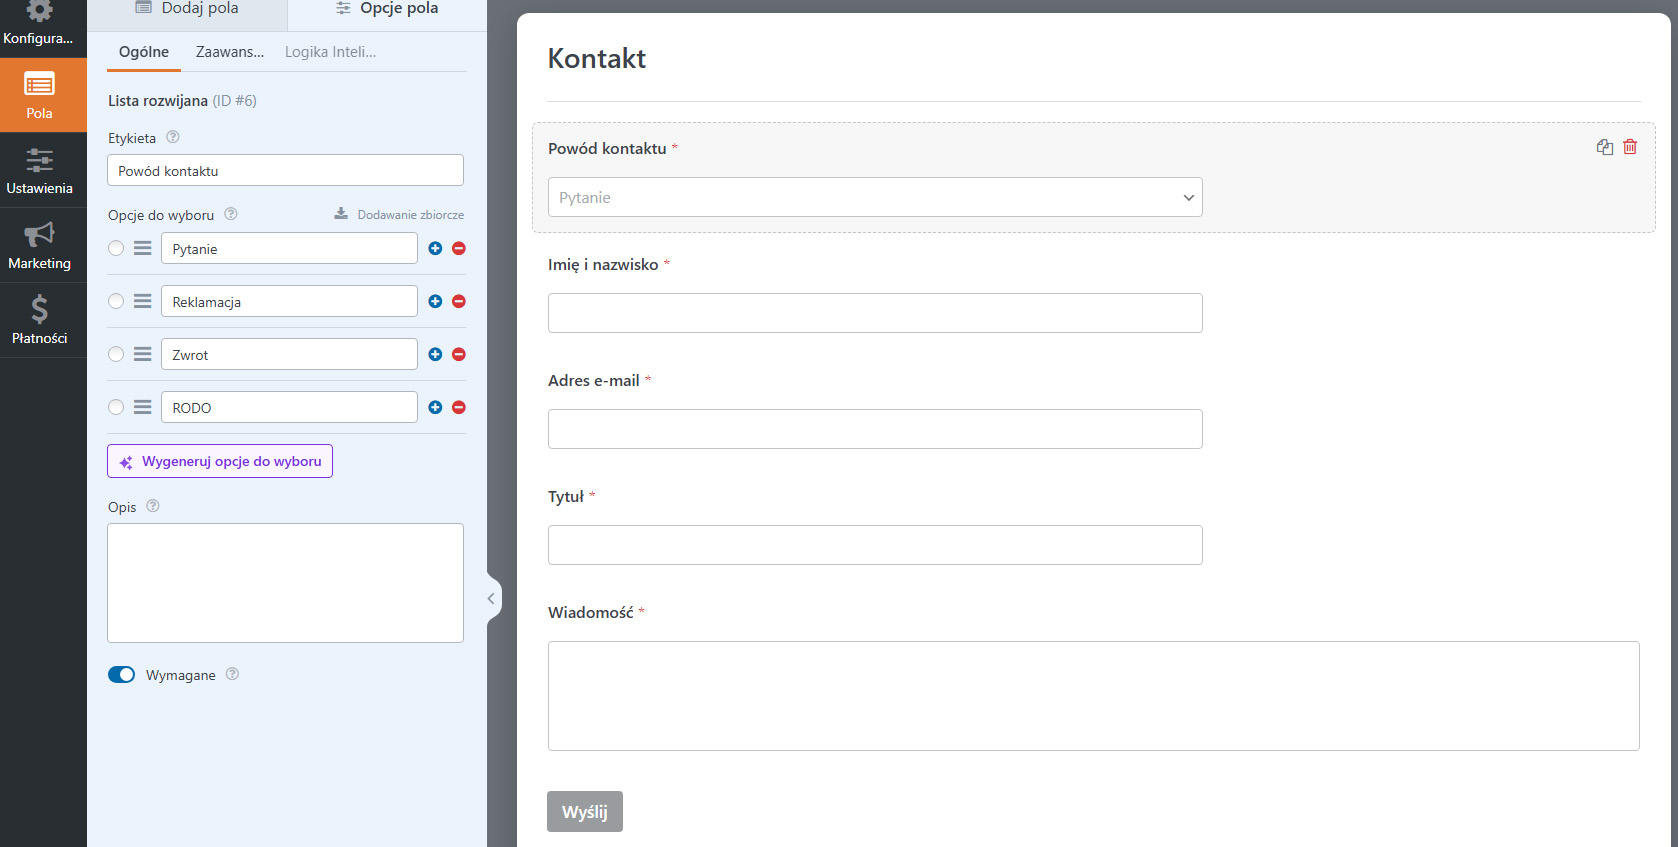The image size is (1678, 847).
Task: Click Wygeneruj opcje do wyboru button
Action: coord(220,461)
